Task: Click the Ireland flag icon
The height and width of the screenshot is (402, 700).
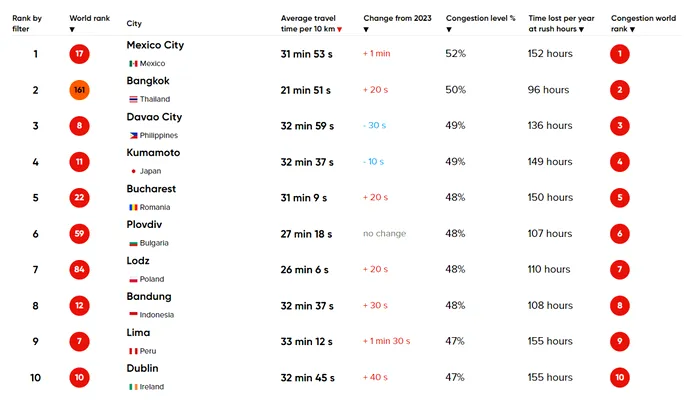Action: point(132,387)
